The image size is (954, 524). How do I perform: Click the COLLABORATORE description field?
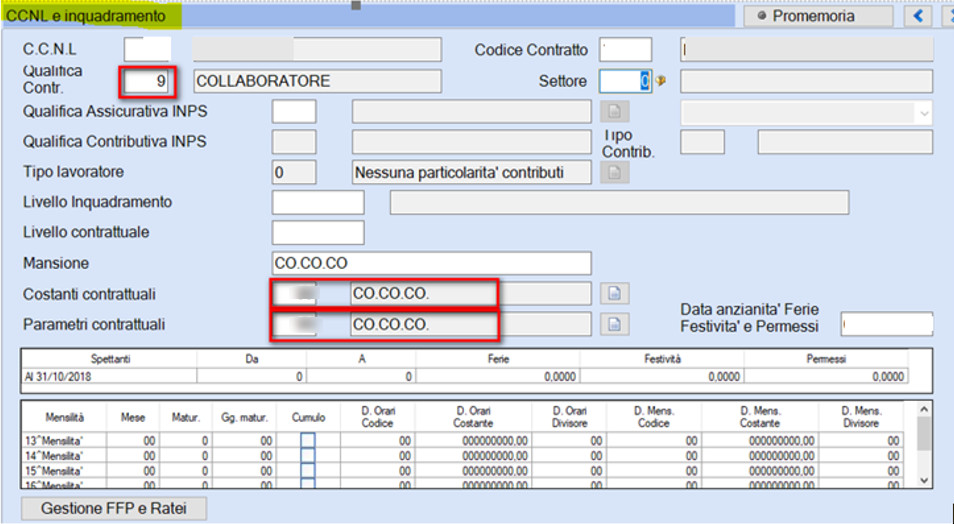point(318,81)
